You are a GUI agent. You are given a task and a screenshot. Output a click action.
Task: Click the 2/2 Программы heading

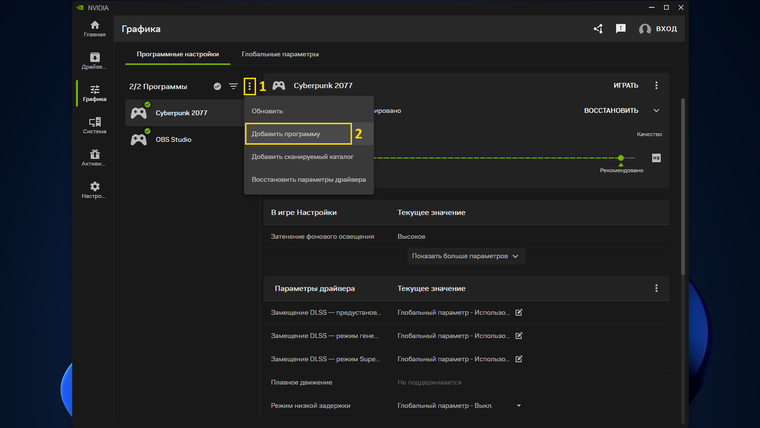(158, 86)
